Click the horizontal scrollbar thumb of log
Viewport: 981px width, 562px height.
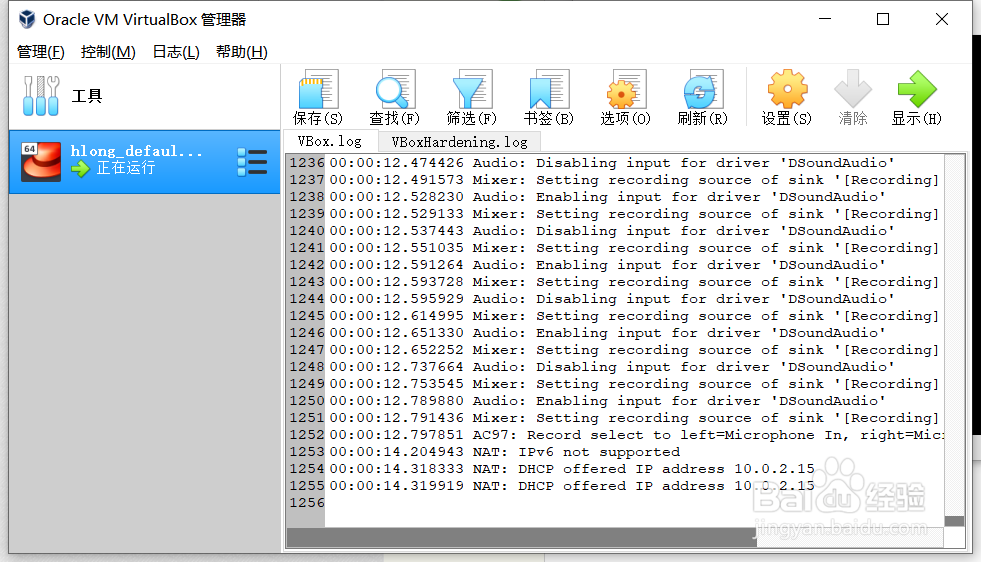522,537
